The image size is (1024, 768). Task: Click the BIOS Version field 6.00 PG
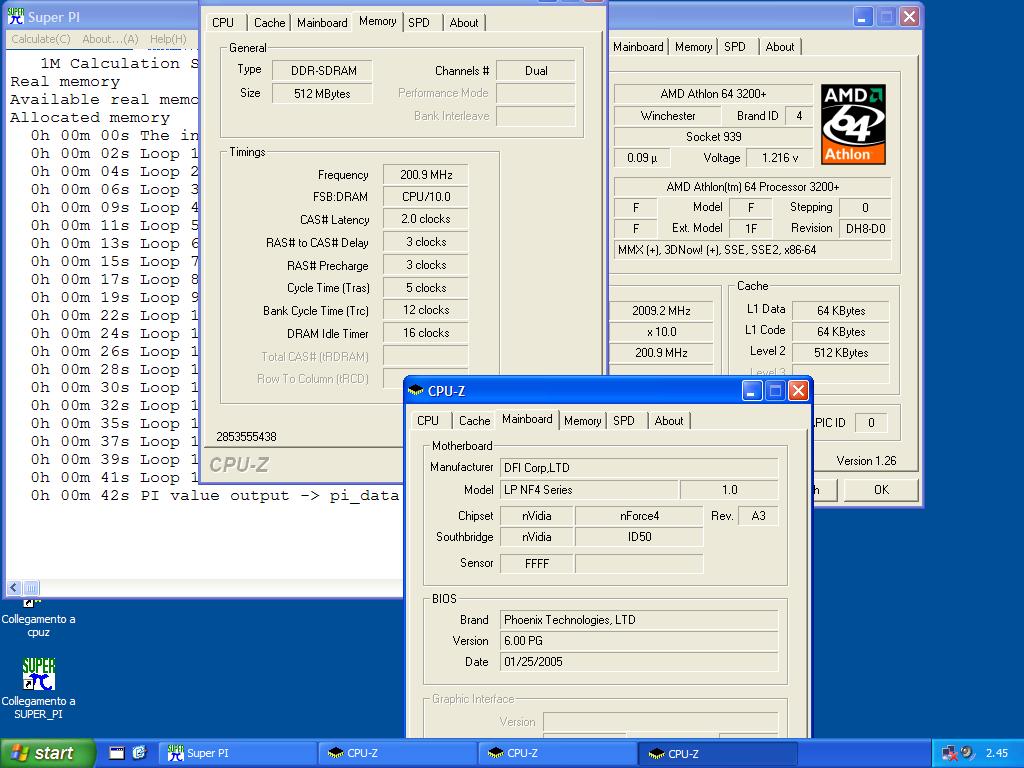(x=639, y=641)
